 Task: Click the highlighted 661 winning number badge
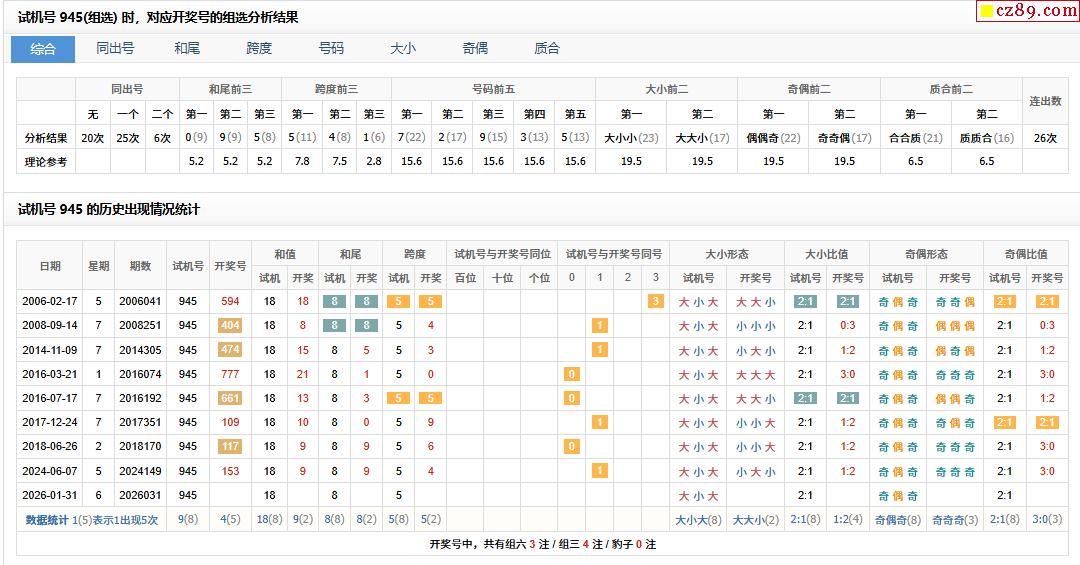point(230,398)
